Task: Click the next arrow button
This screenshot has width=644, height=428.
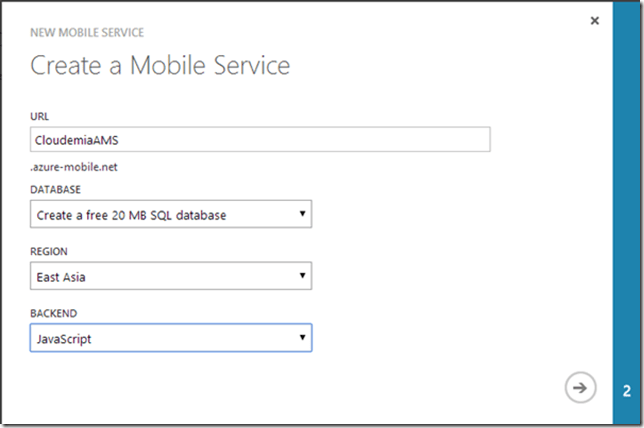Action: tap(579, 388)
